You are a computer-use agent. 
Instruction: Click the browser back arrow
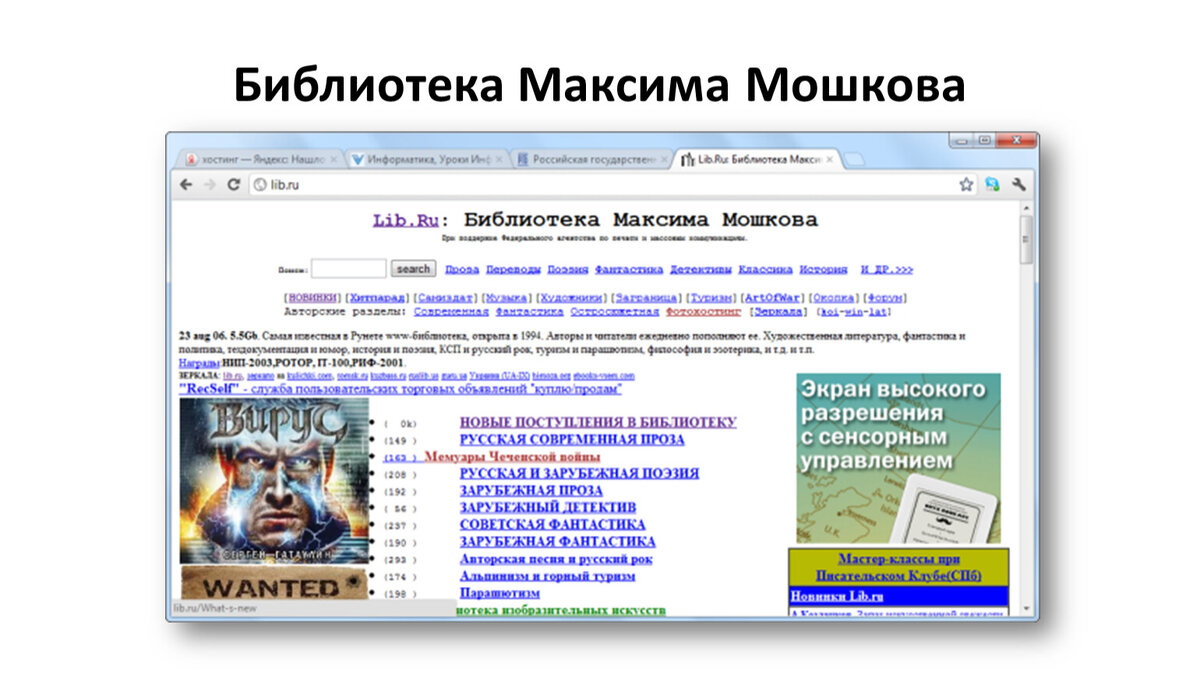(x=186, y=185)
